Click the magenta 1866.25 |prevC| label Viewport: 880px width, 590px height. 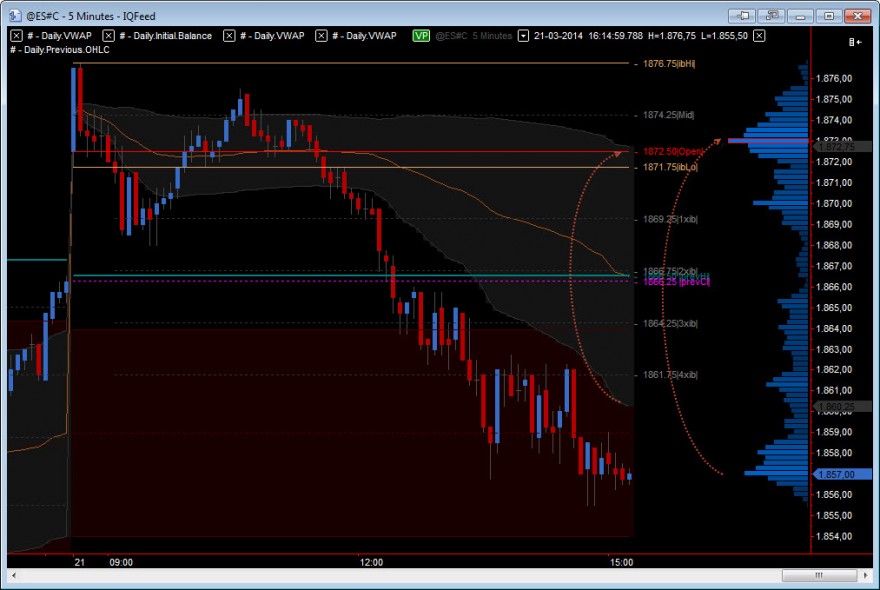pyautogui.click(x=676, y=282)
